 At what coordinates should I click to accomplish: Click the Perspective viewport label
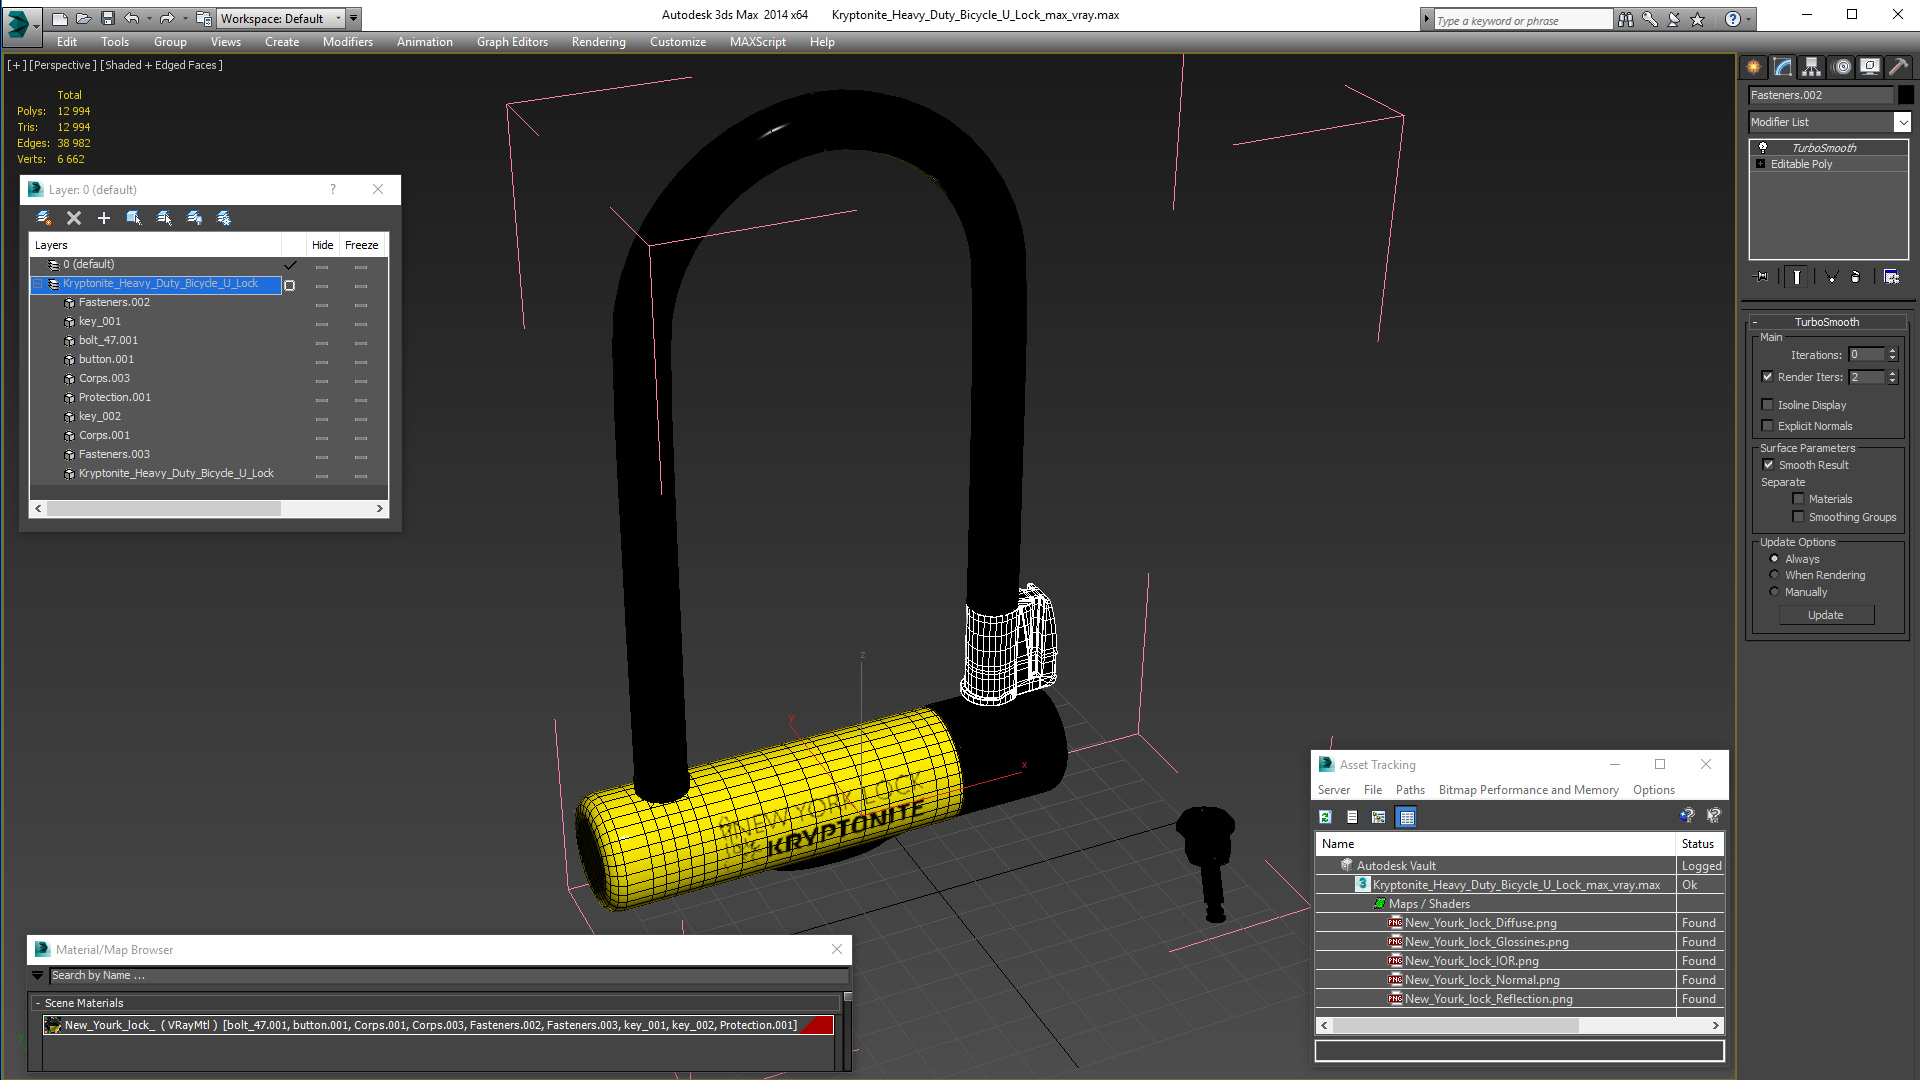point(63,65)
